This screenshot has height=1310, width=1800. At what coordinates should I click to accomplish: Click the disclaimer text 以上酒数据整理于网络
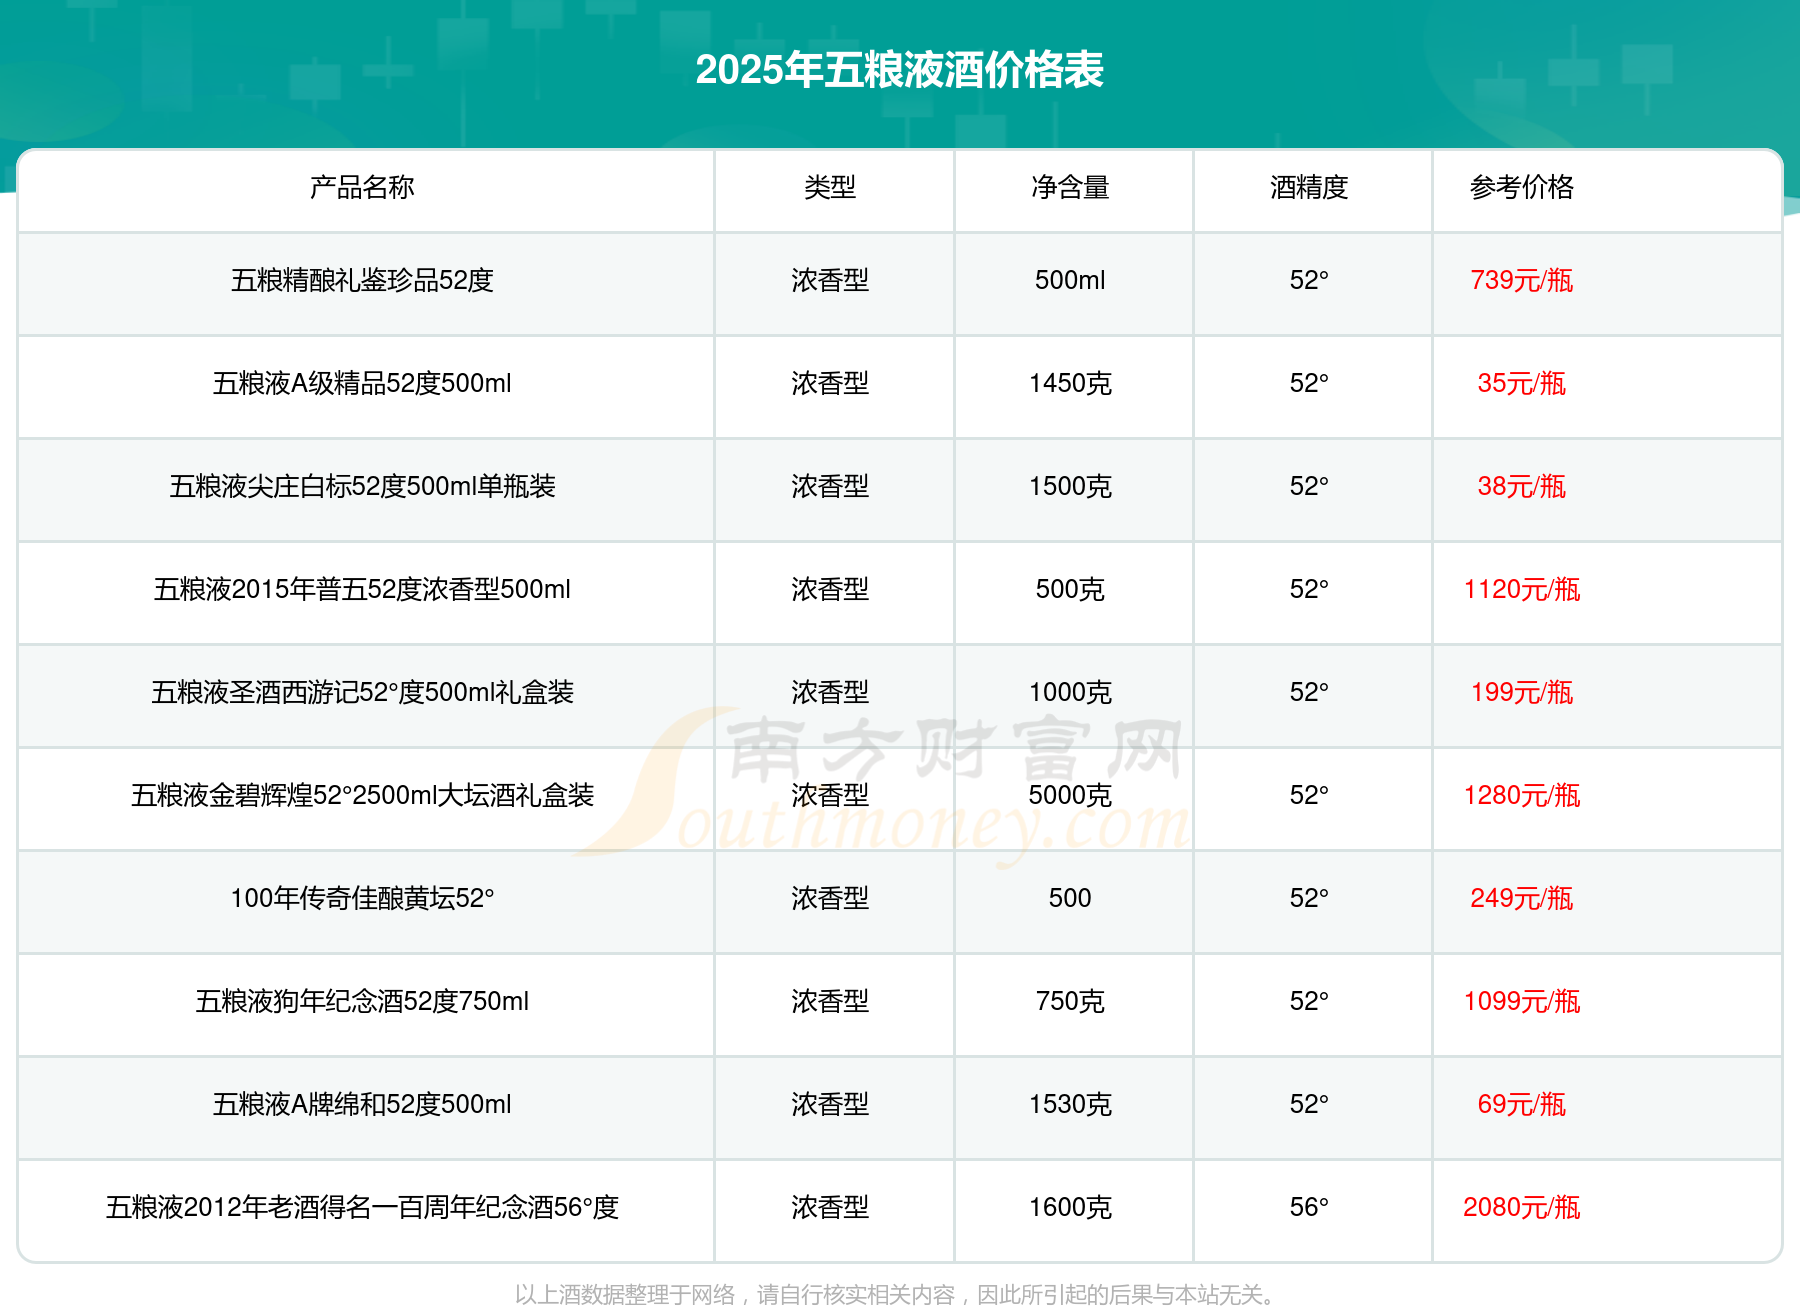tap(625, 1295)
